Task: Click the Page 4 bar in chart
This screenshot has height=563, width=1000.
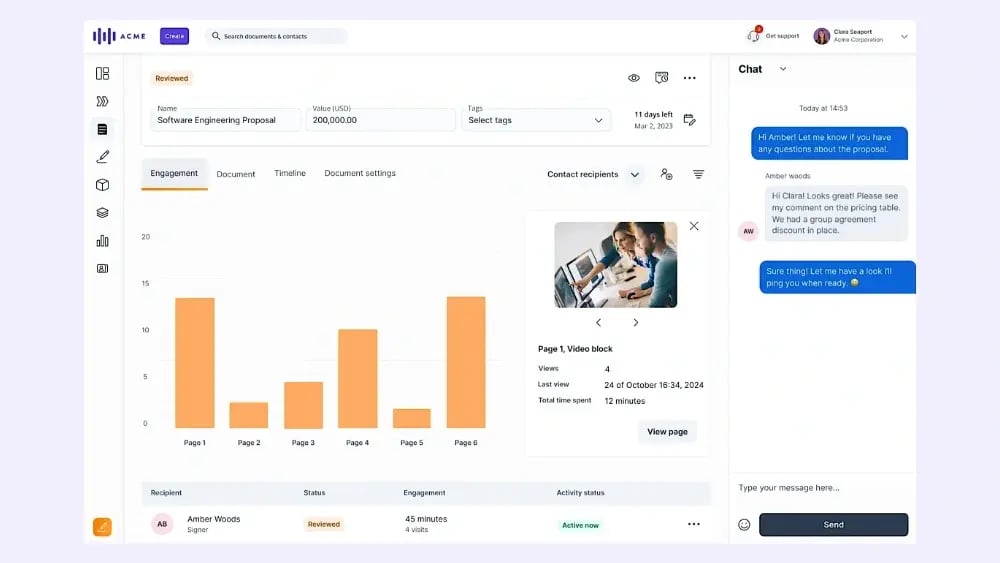Action: tap(357, 378)
